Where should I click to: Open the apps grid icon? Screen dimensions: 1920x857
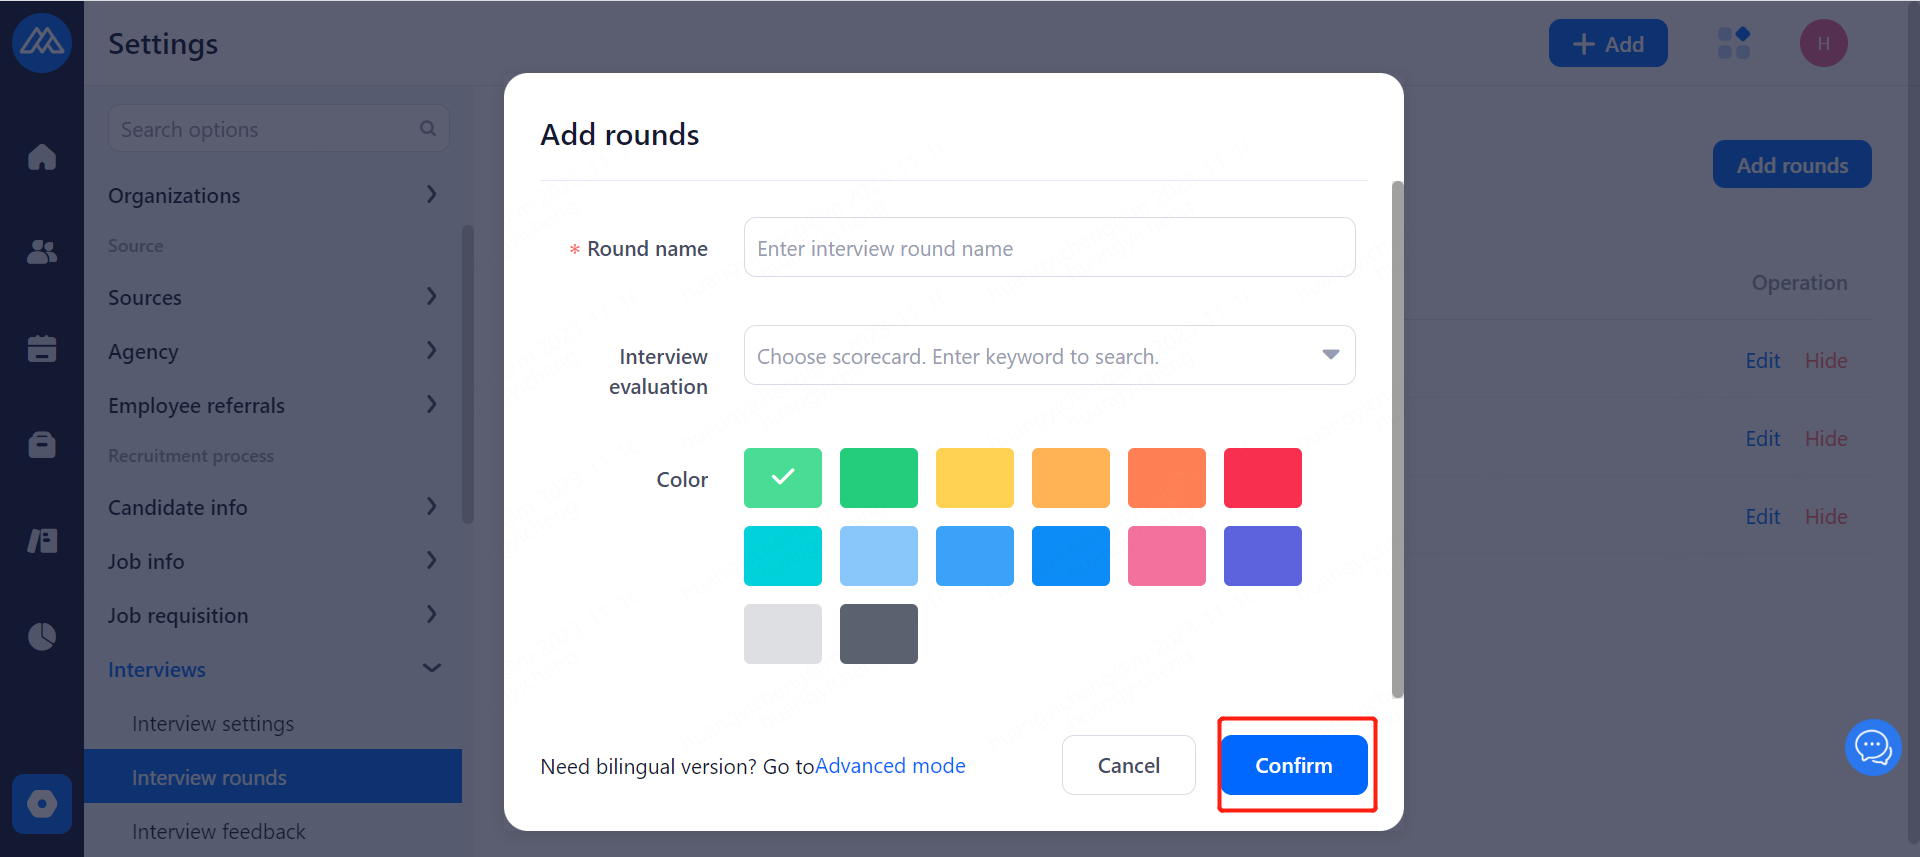(x=1733, y=43)
